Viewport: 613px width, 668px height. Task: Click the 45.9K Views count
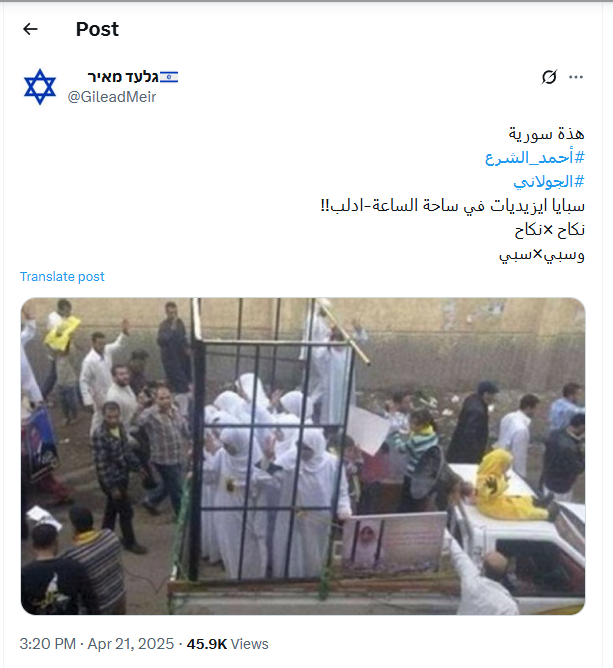[x=227, y=643]
